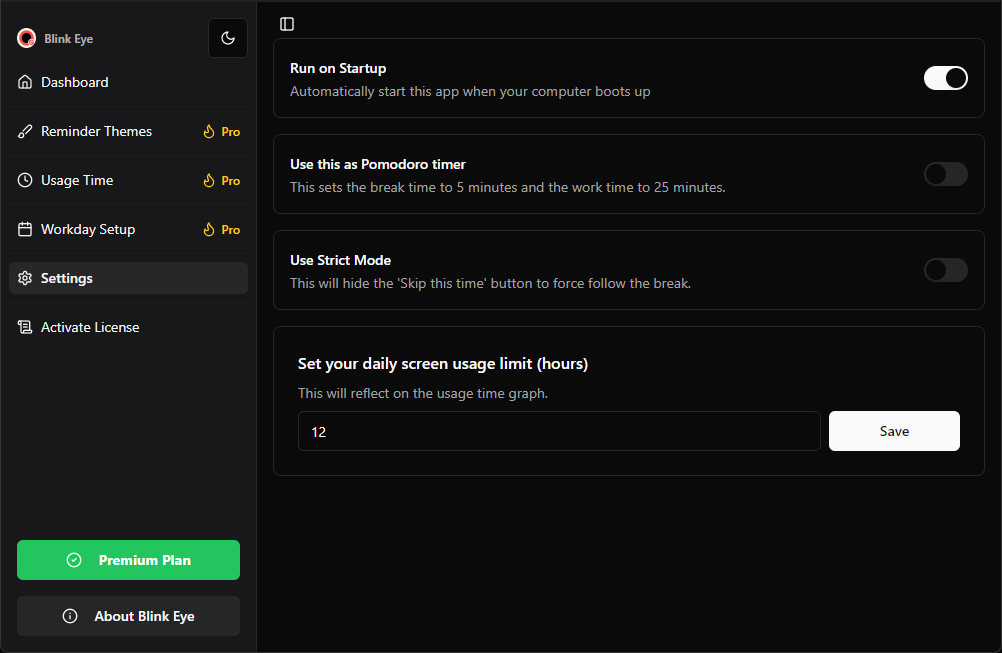Image resolution: width=1002 pixels, height=653 pixels.
Task: Click the flame Pro badge beside Usage Time
Action: pyautogui.click(x=221, y=181)
